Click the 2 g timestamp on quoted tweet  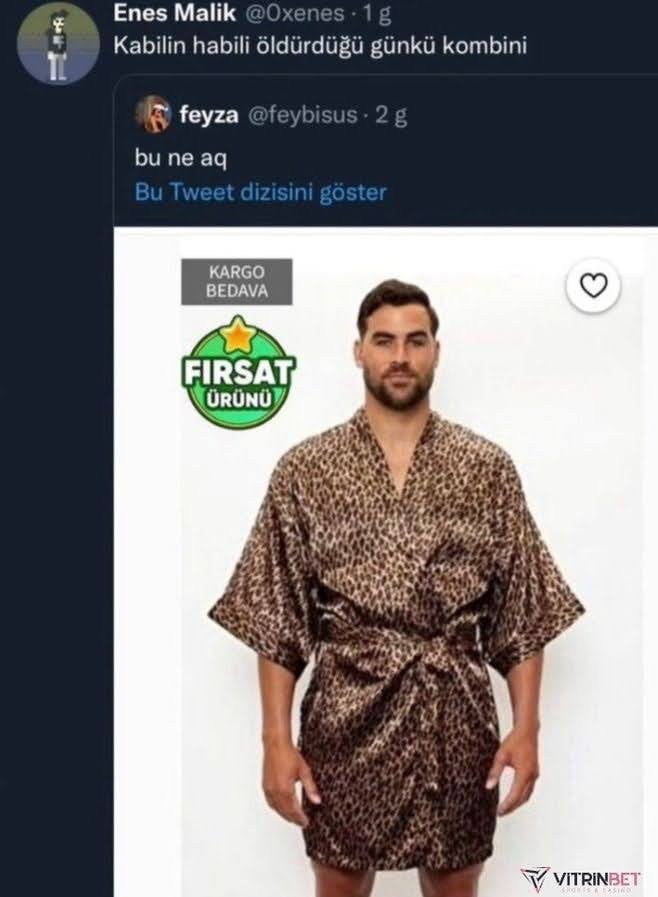[391, 115]
